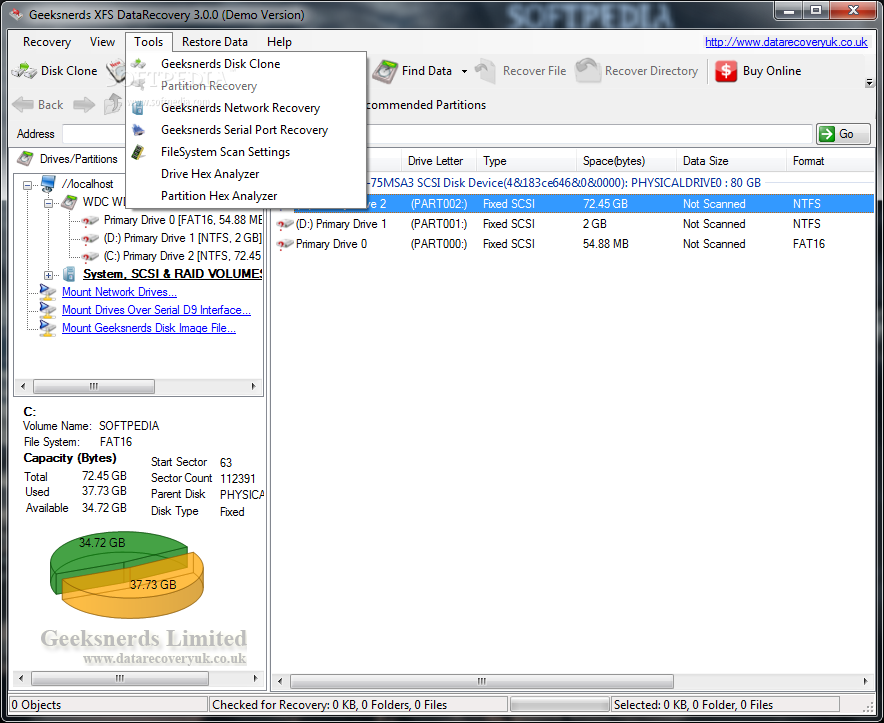Sort by the Type column header

(x=526, y=161)
